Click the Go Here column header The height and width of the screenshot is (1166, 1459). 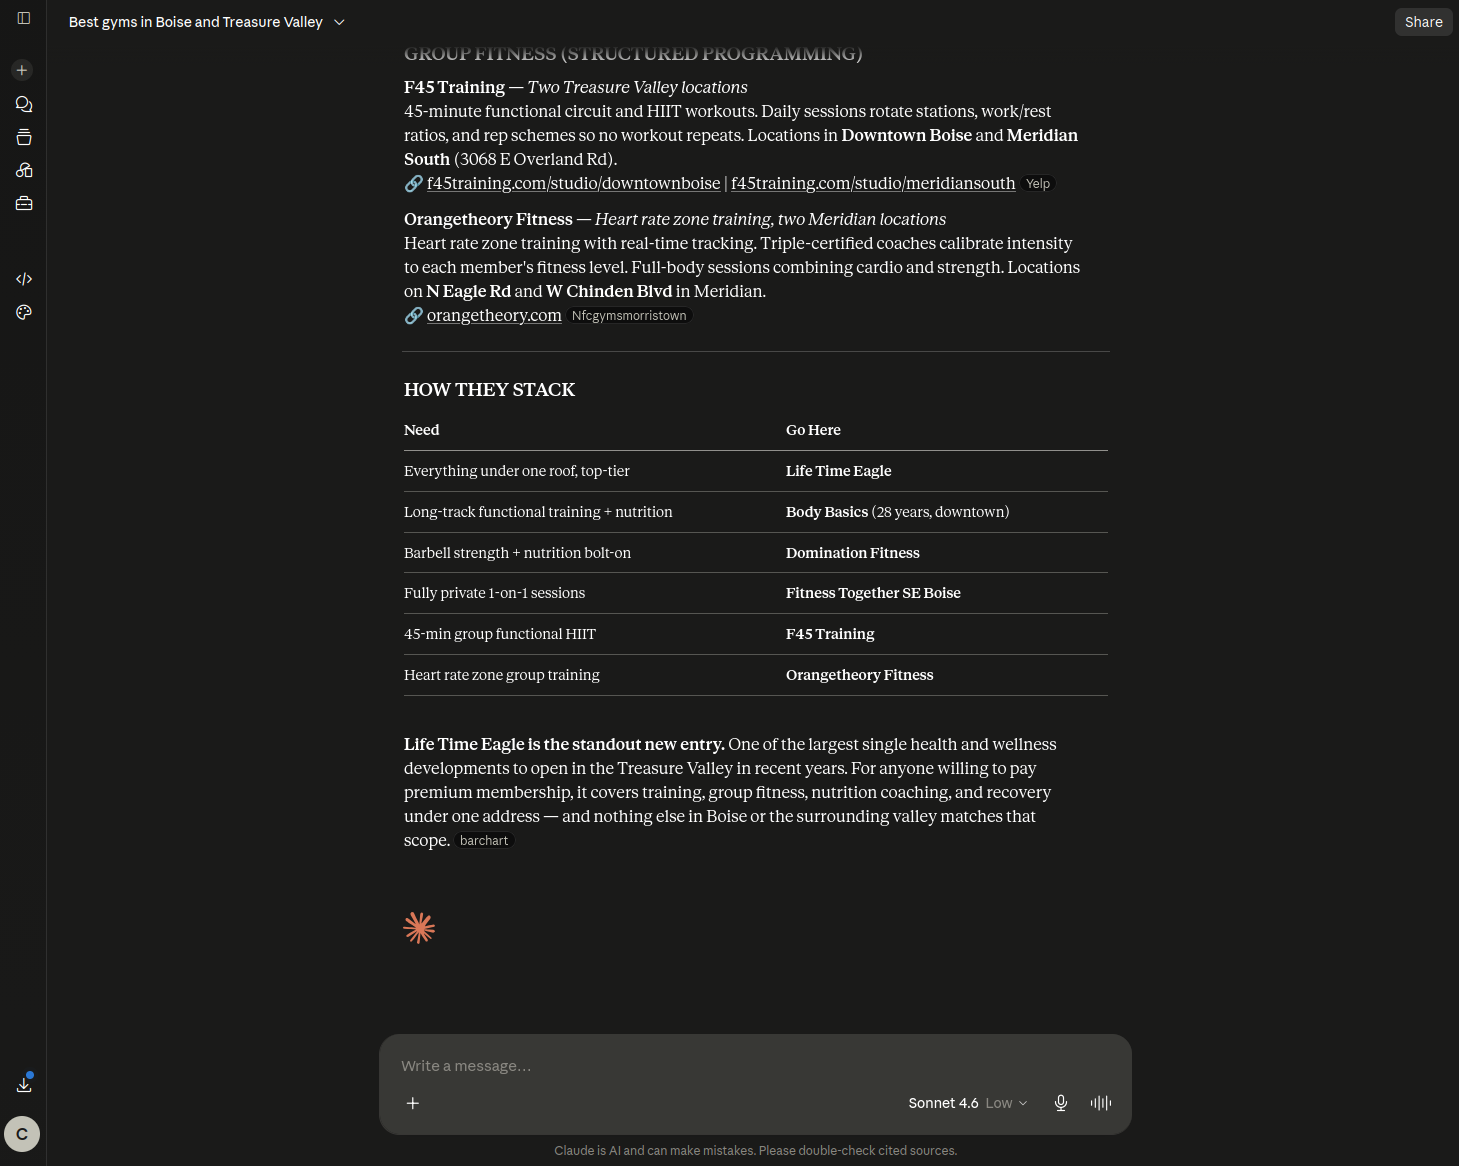(x=813, y=430)
